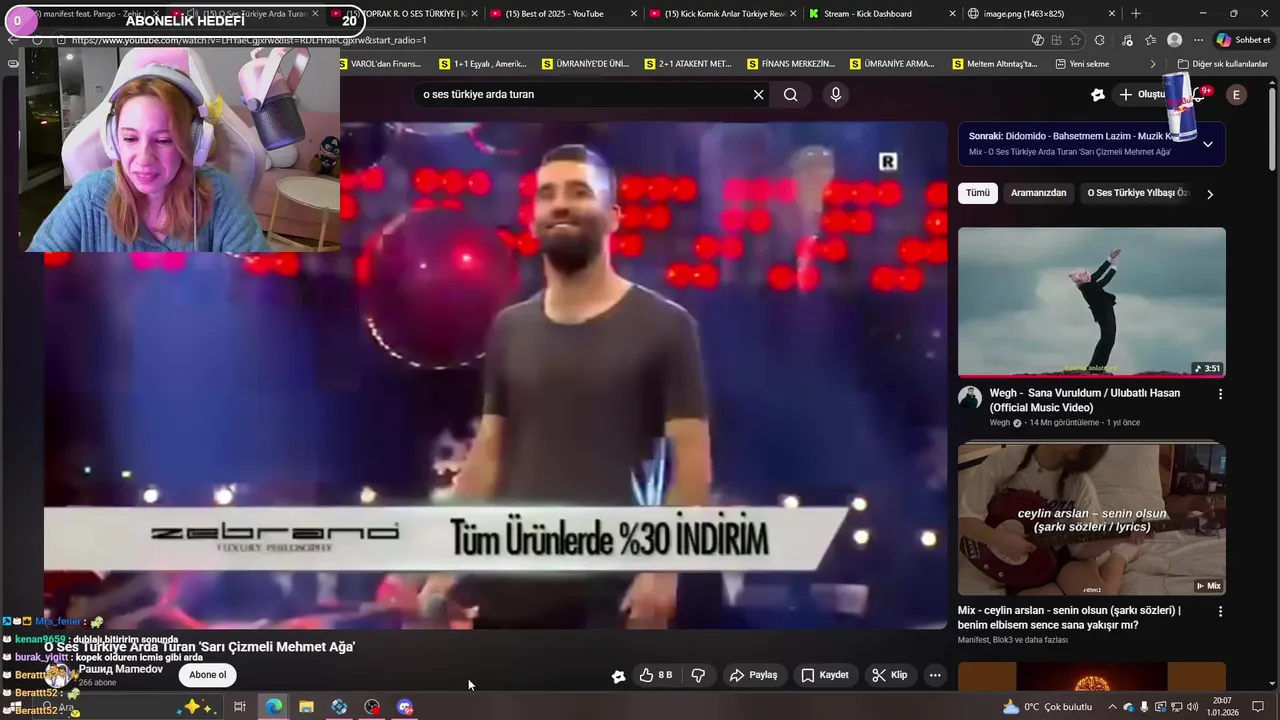Open '1+1 Eşyalı, Americ...' bookmark

pos(482,64)
